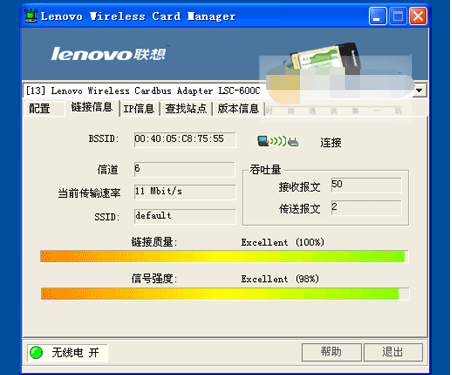Screen dimensions: 452x375
Task: Click the 当前传输速率 field
Action: point(185,192)
